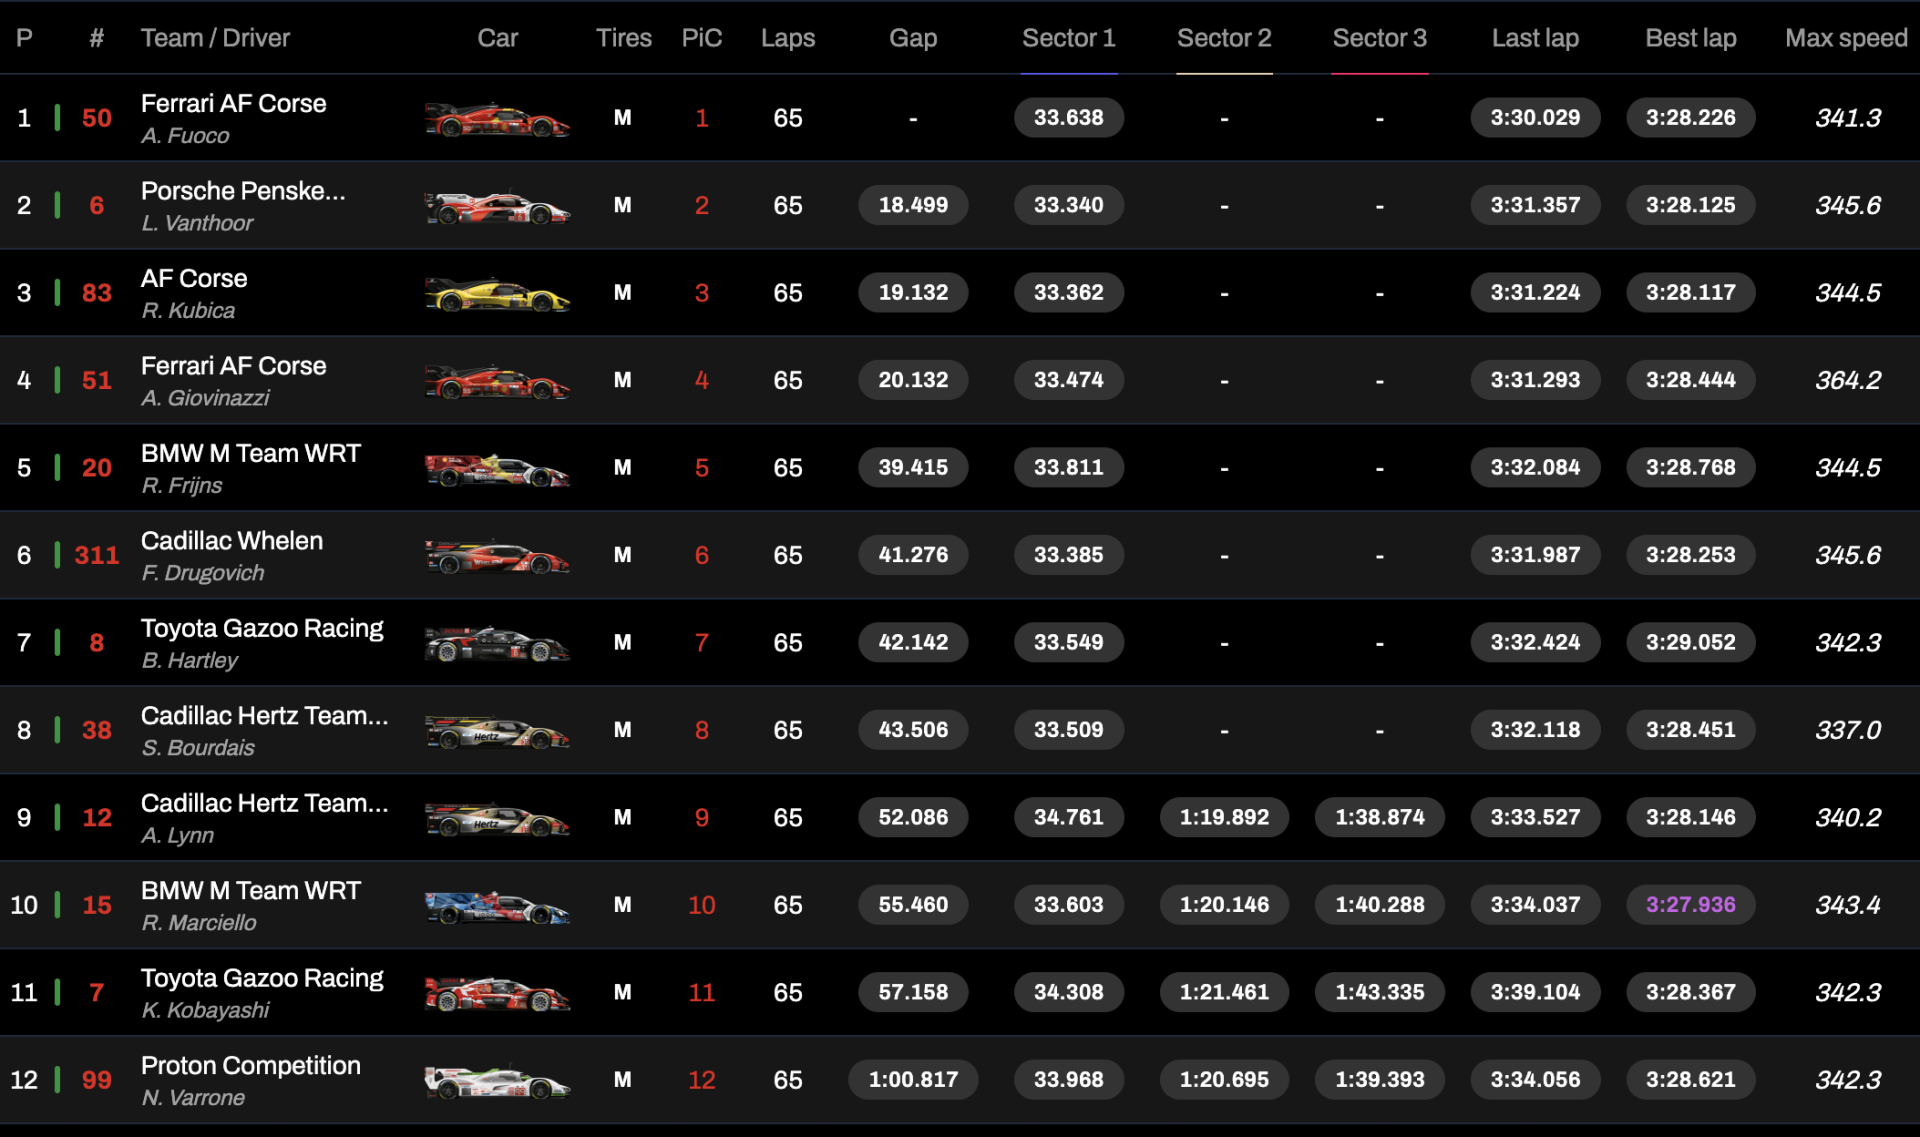Click the #50 Ferrari AF Corse car image
The height and width of the screenshot is (1137, 1920).
(497, 119)
